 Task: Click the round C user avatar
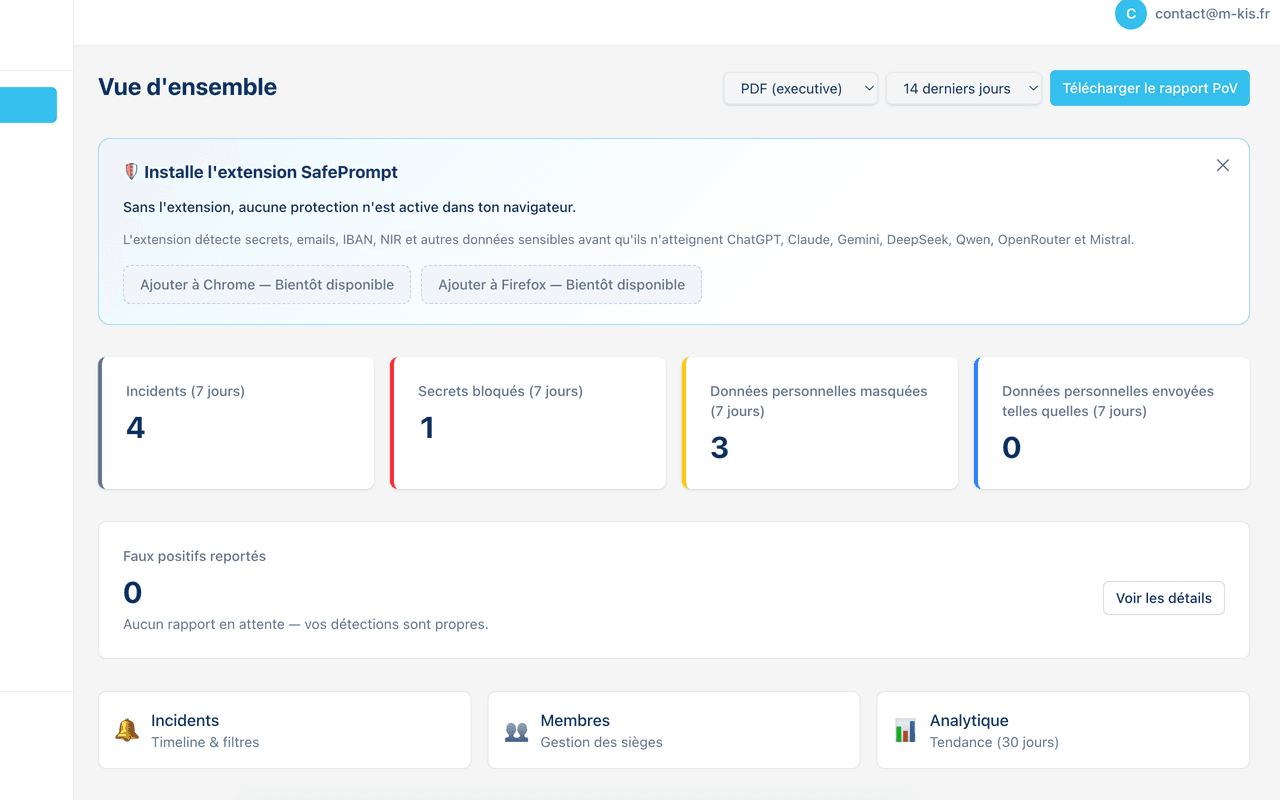(1130, 14)
